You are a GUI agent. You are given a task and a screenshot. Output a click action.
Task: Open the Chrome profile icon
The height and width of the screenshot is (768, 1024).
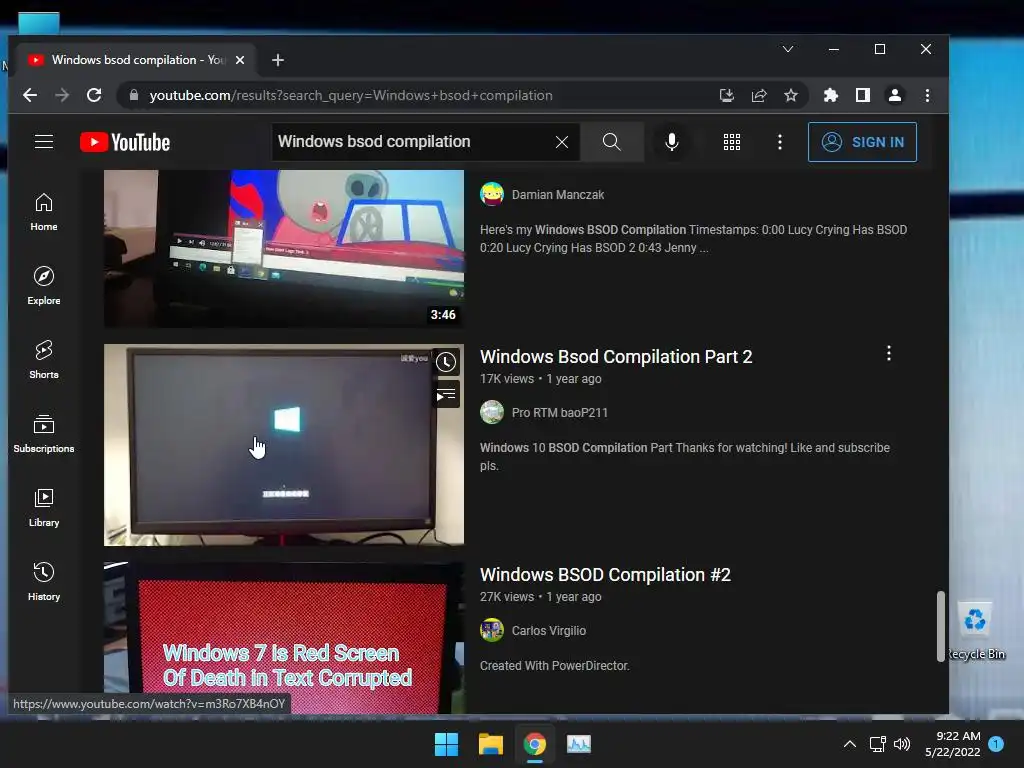click(x=895, y=95)
